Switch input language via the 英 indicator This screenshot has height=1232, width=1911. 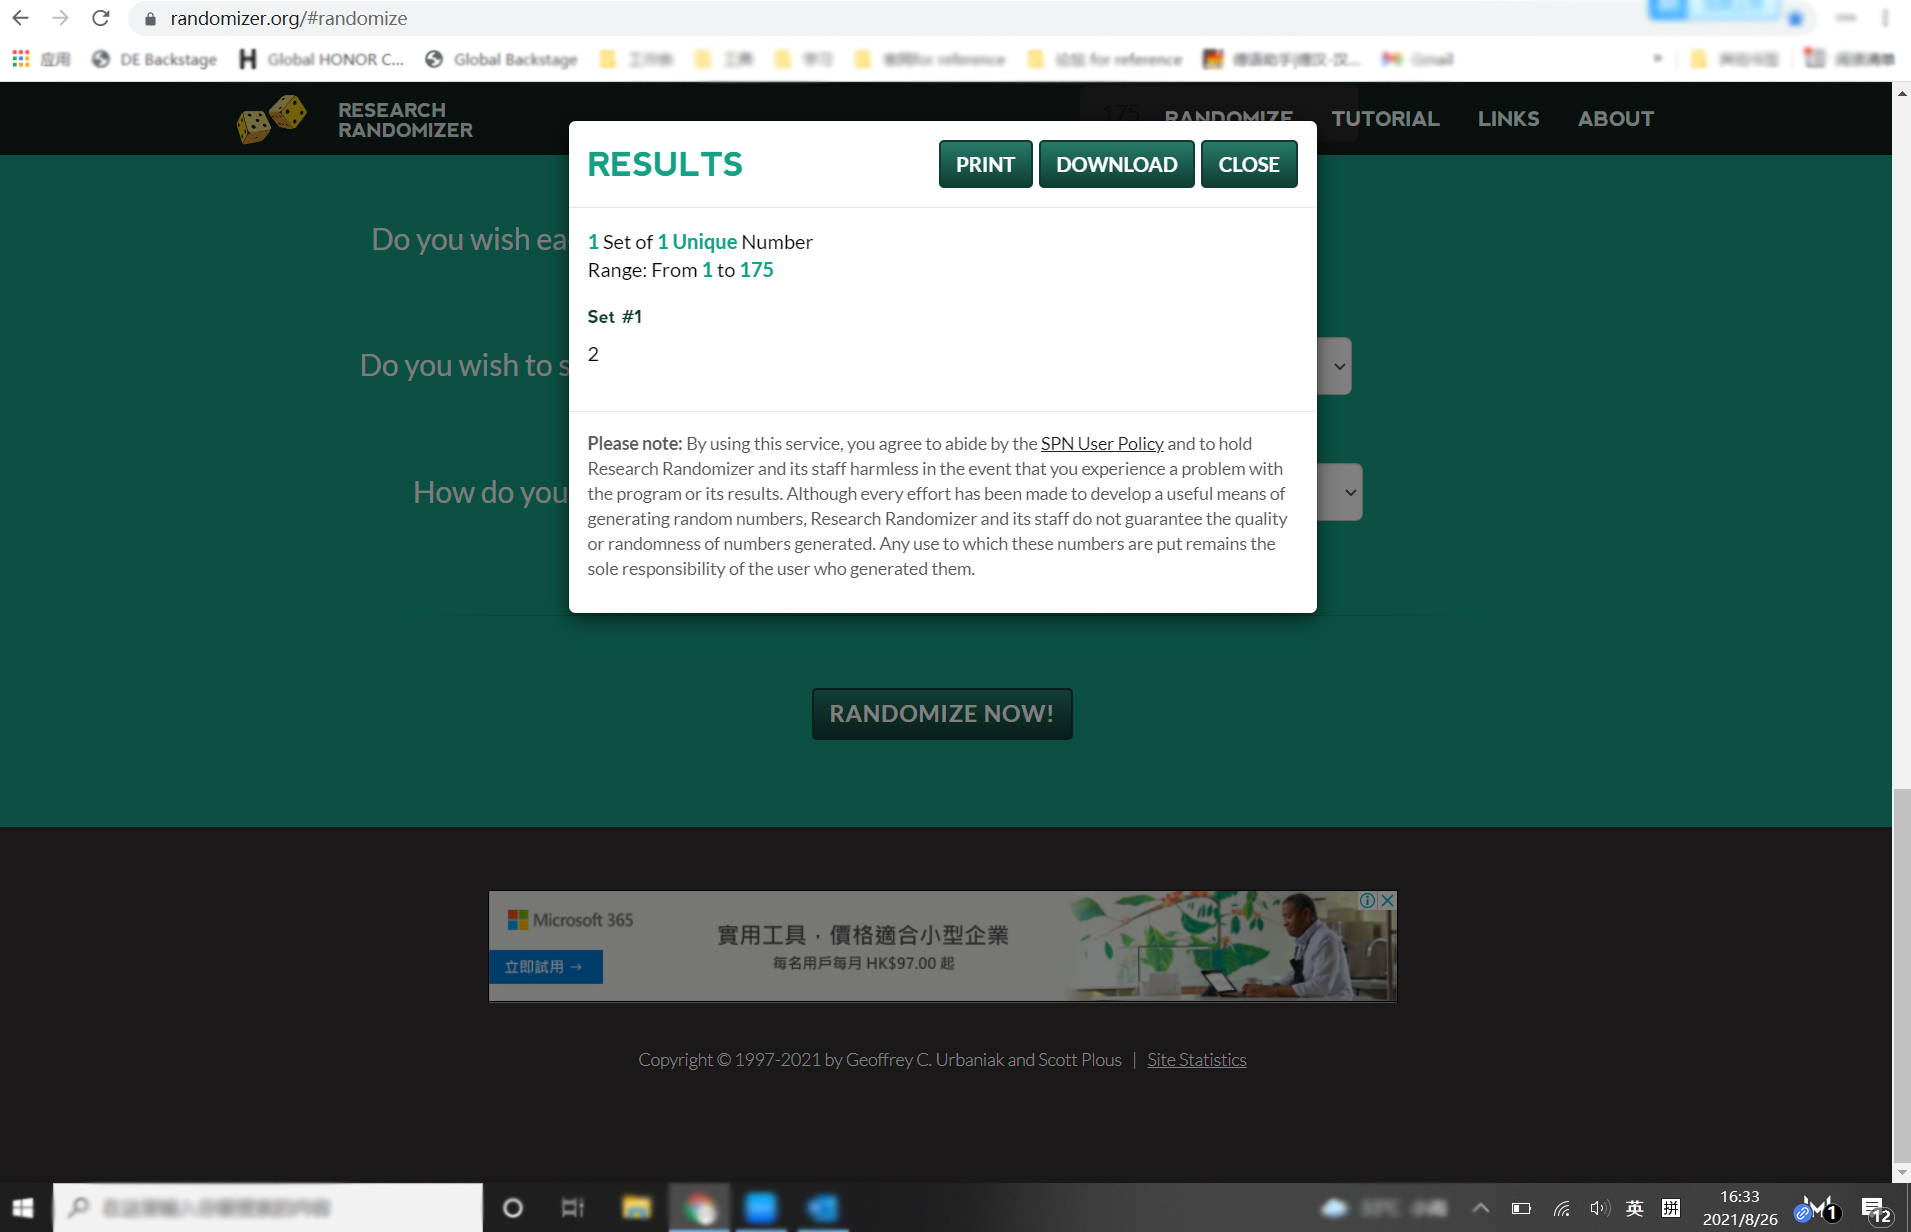[1634, 1207]
